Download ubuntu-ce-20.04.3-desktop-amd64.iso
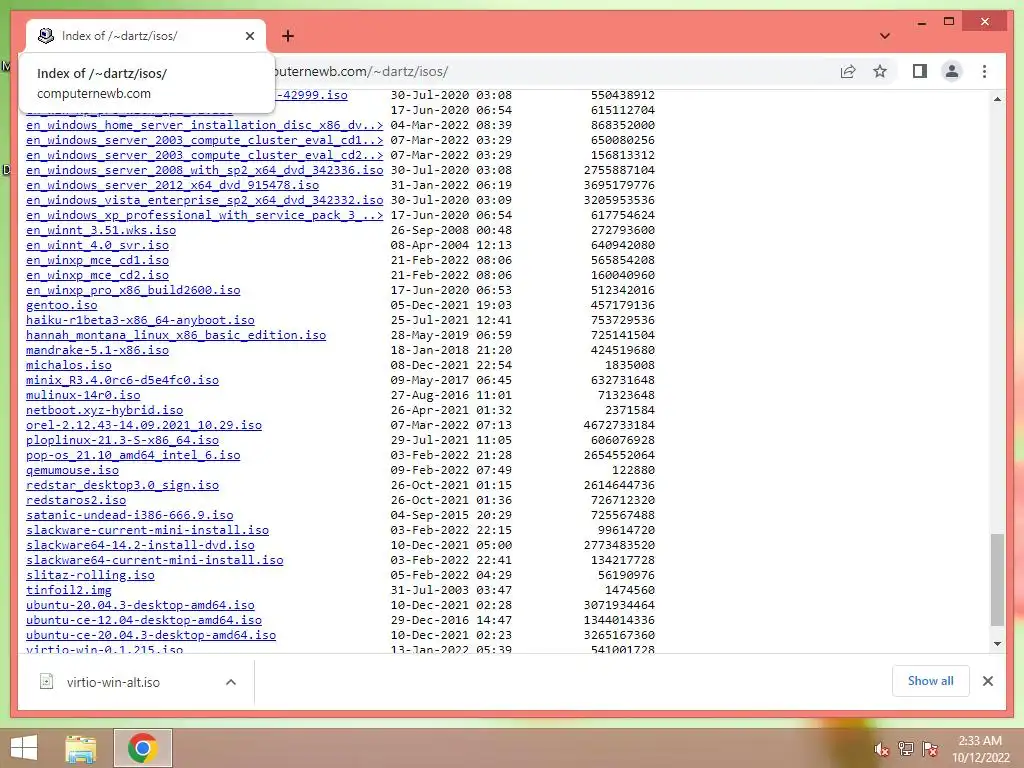1024x768 pixels. 151,635
